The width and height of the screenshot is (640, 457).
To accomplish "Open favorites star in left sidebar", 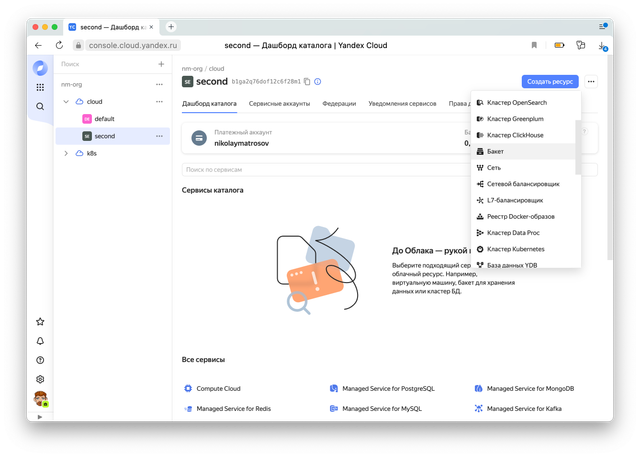I will pos(40,322).
